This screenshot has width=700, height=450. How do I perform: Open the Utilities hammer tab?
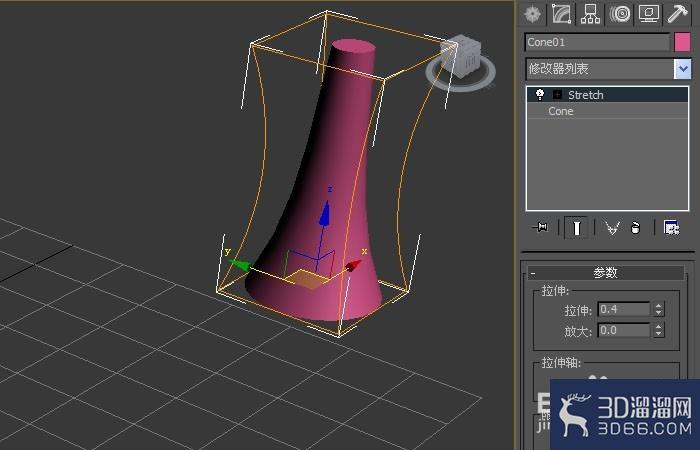pos(678,14)
